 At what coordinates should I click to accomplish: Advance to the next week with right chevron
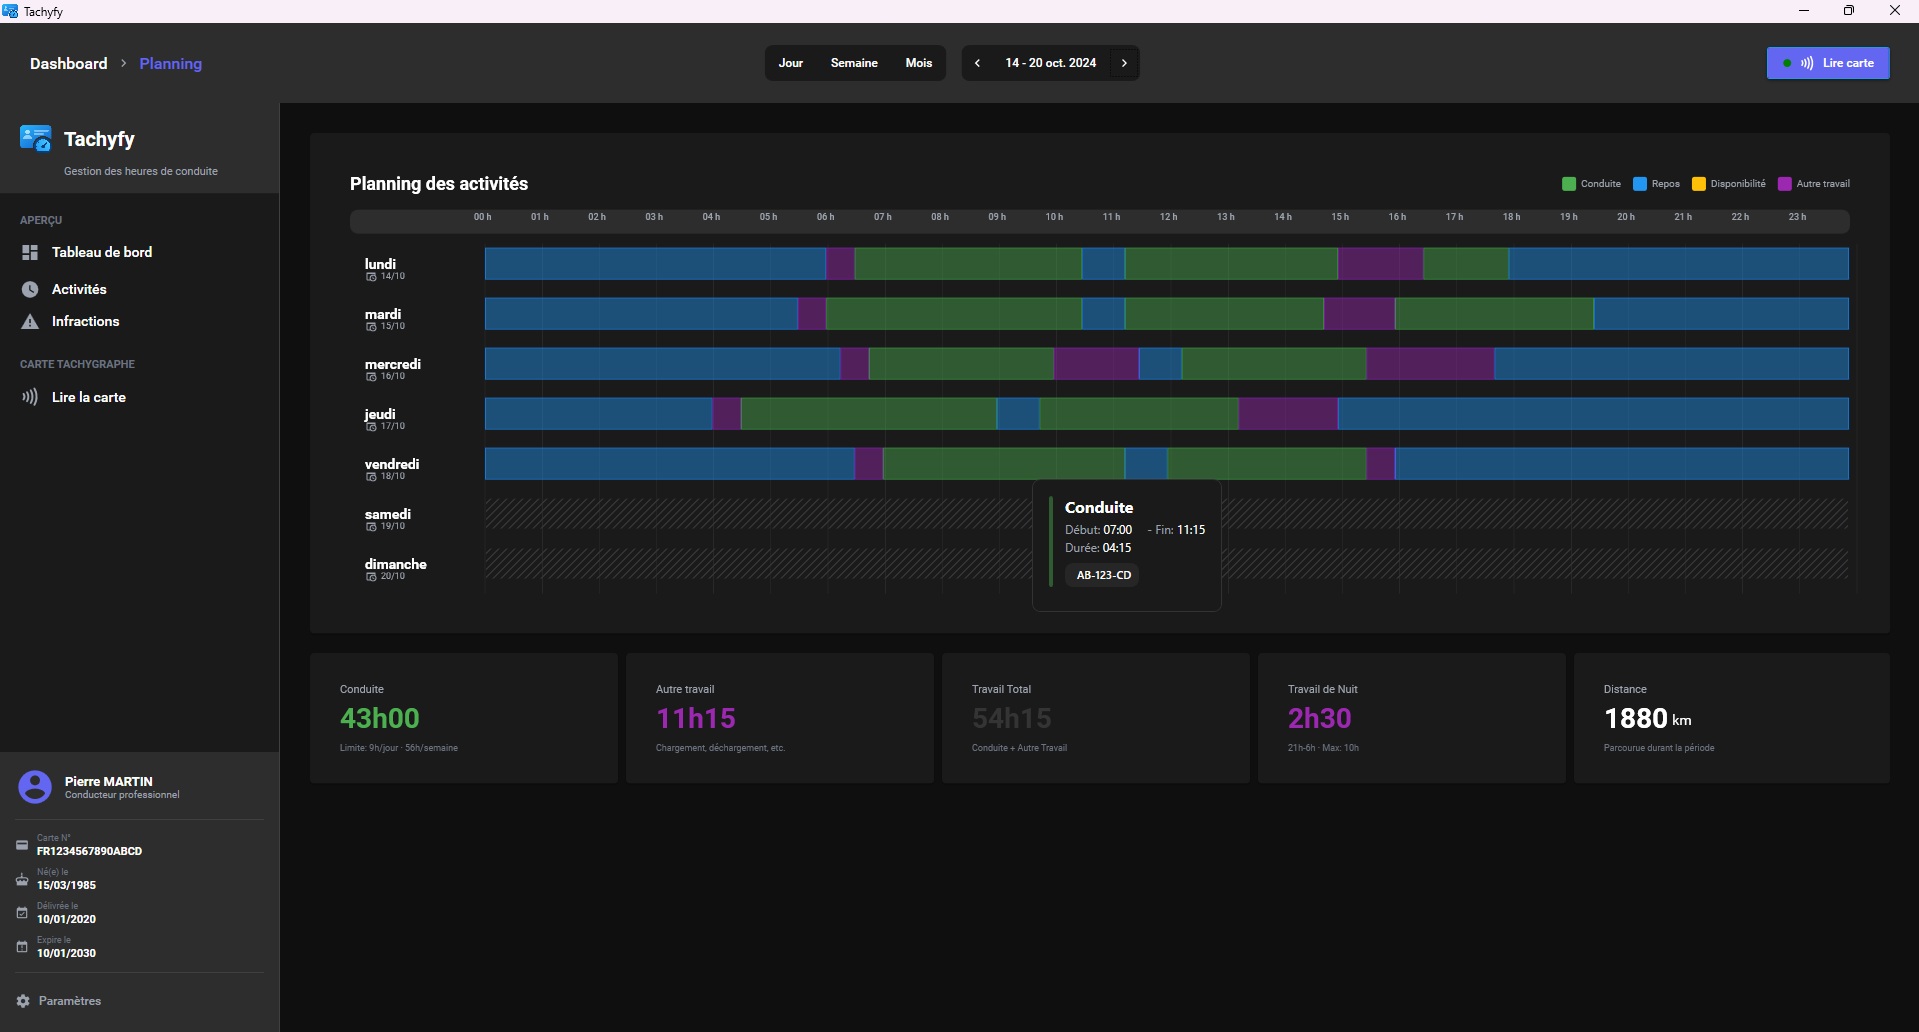tap(1124, 63)
